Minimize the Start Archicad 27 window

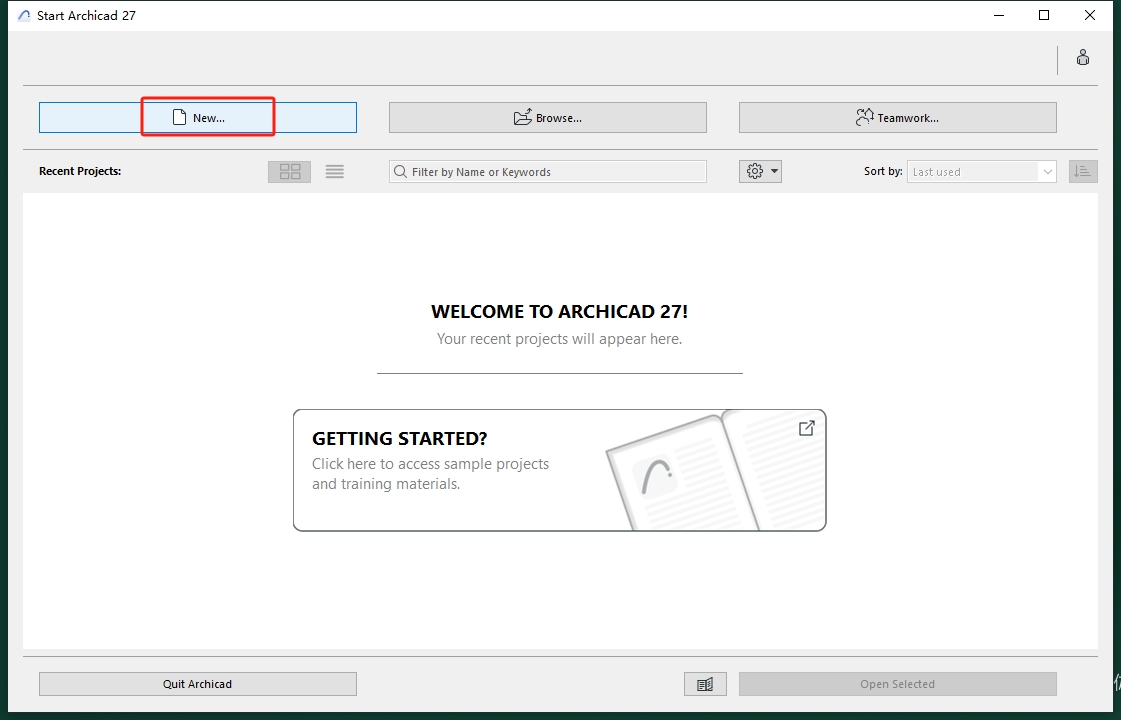click(999, 15)
